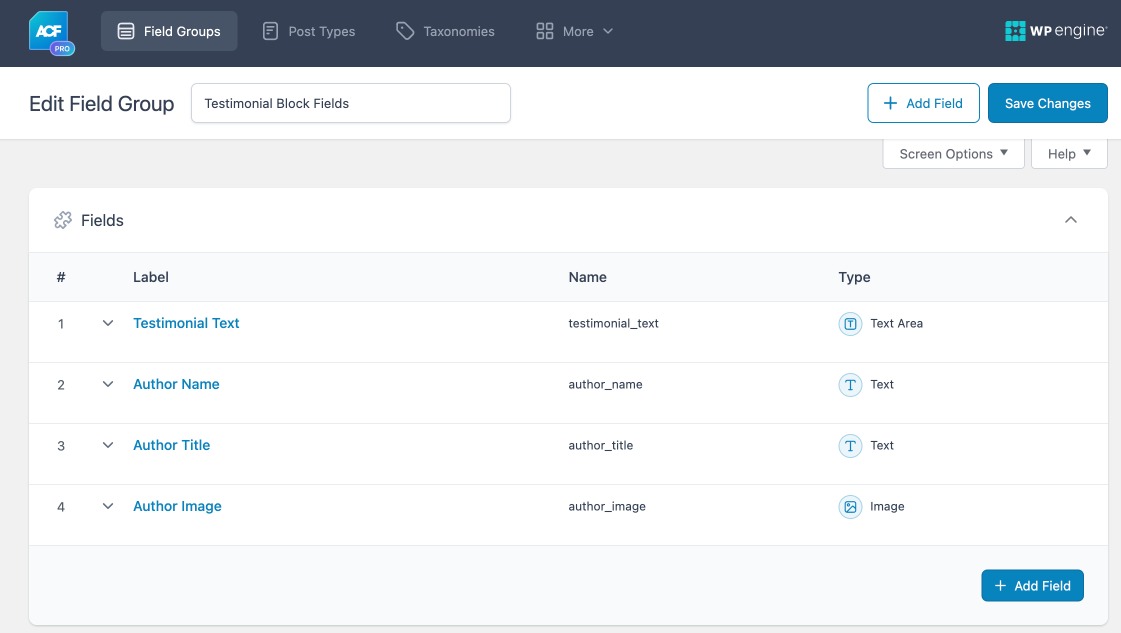Click the WP Engine logo
The image size is (1121, 633).
1055,31
